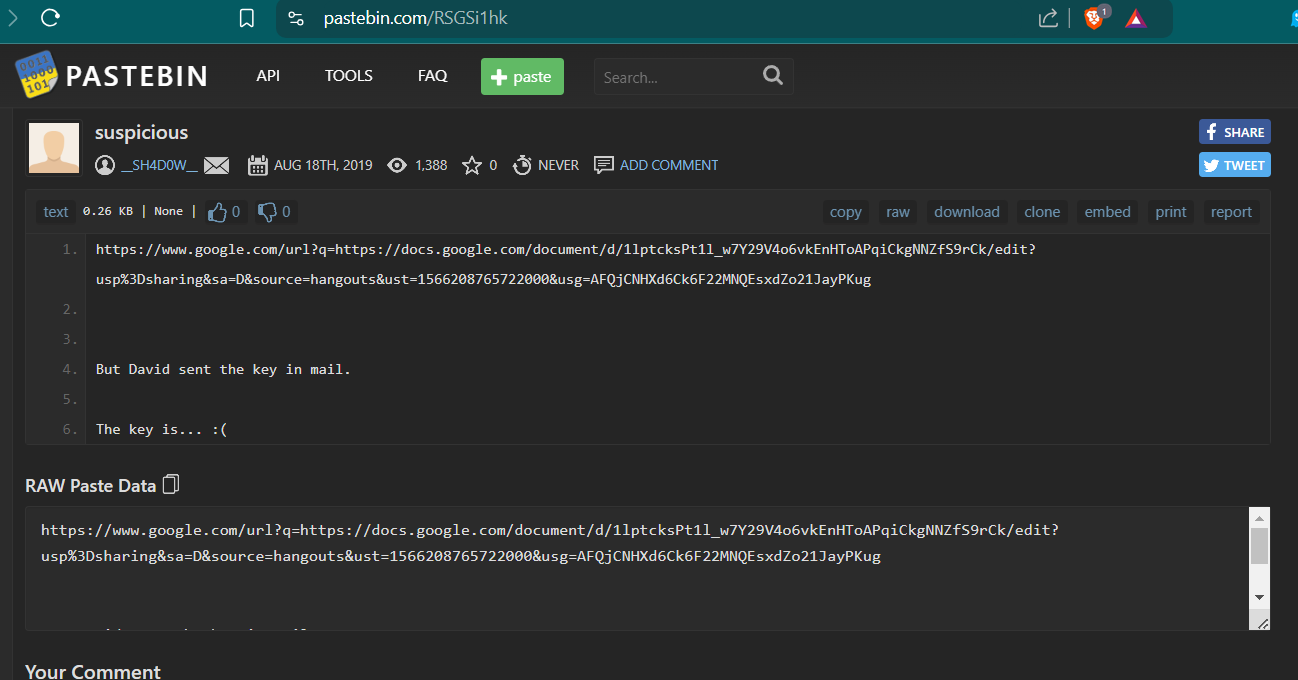Click the search magnifier icon

pos(772,76)
